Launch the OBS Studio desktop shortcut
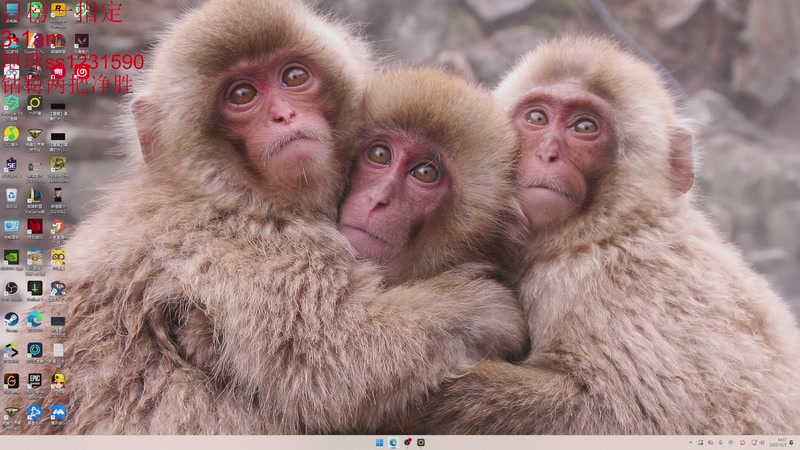Screen dimensions: 800x450 pyautogui.click(x=11, y=288)
